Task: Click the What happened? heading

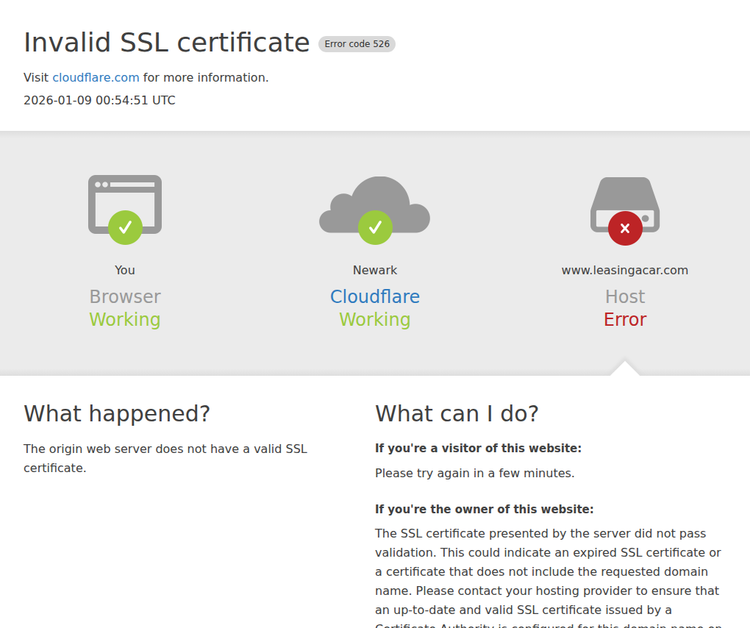Action: pos(117,414)
